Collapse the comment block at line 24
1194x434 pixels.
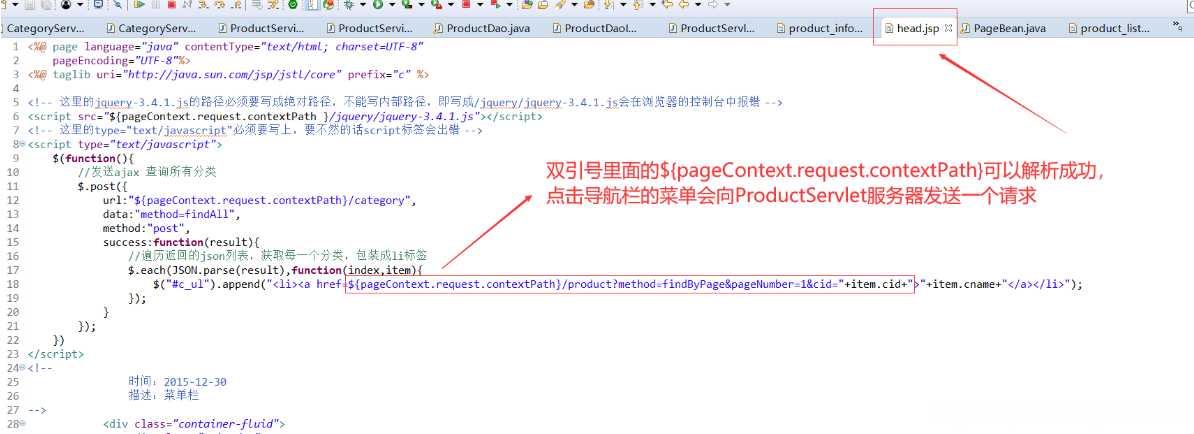coord(22,368)
